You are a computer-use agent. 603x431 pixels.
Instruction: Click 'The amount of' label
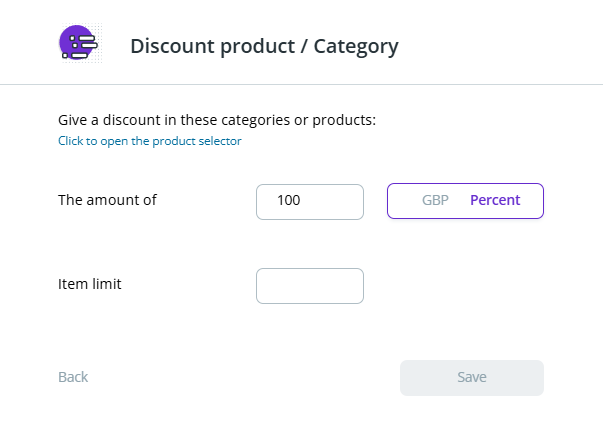point(108,200)
